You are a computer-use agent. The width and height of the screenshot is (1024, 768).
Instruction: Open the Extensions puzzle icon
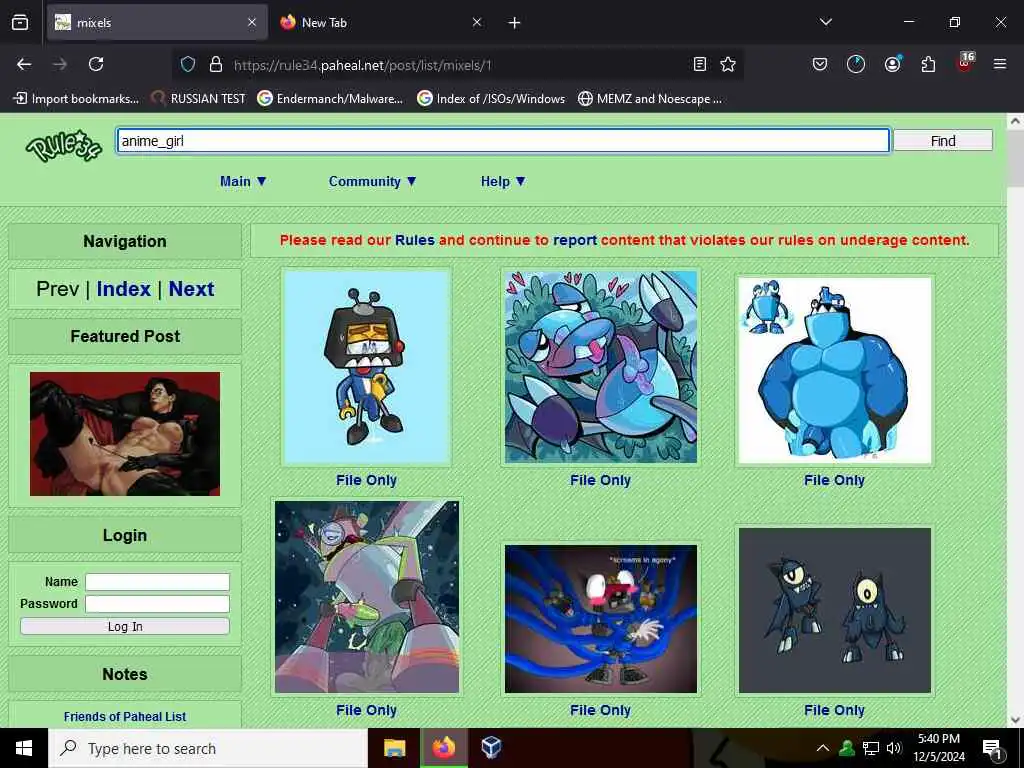pyautogui.click(x=928, y=64)
